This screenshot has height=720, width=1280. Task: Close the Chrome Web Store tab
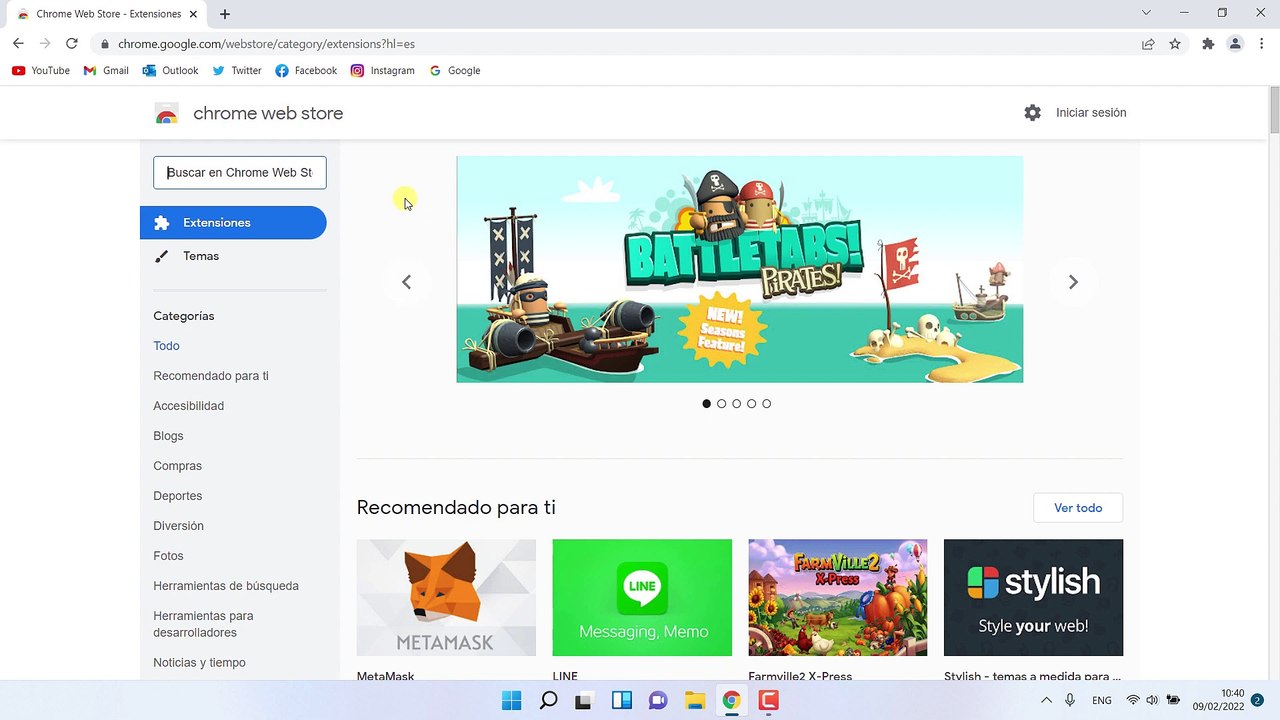(x=194, y=14)
